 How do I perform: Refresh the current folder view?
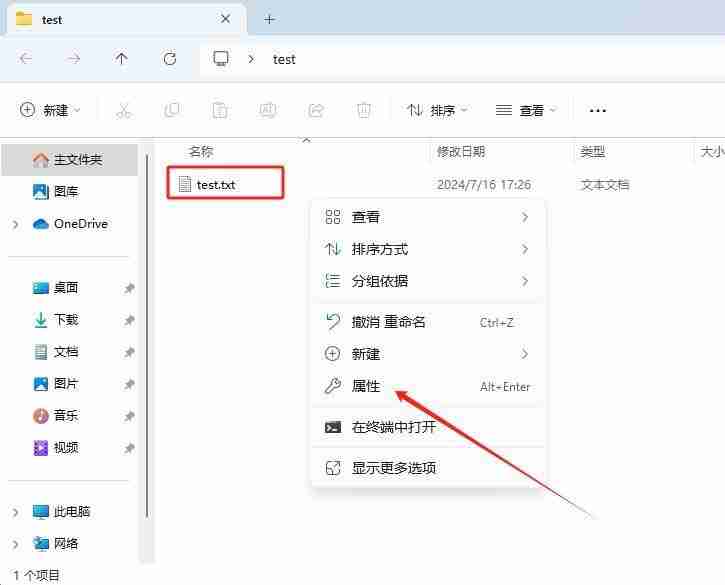[170, 59]
